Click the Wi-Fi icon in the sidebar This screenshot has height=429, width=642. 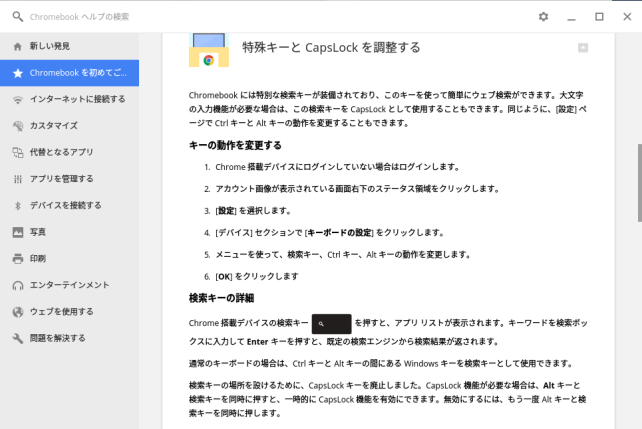click(18, 99)
